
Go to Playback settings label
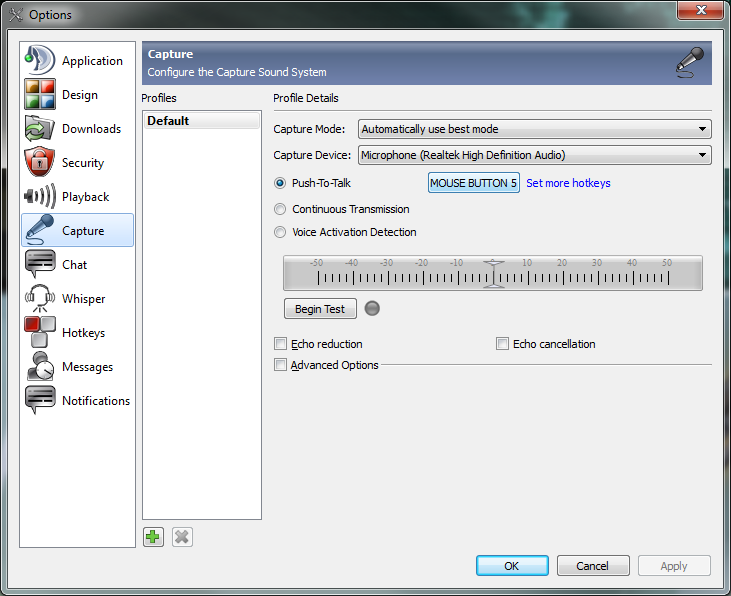click(85, 197)
